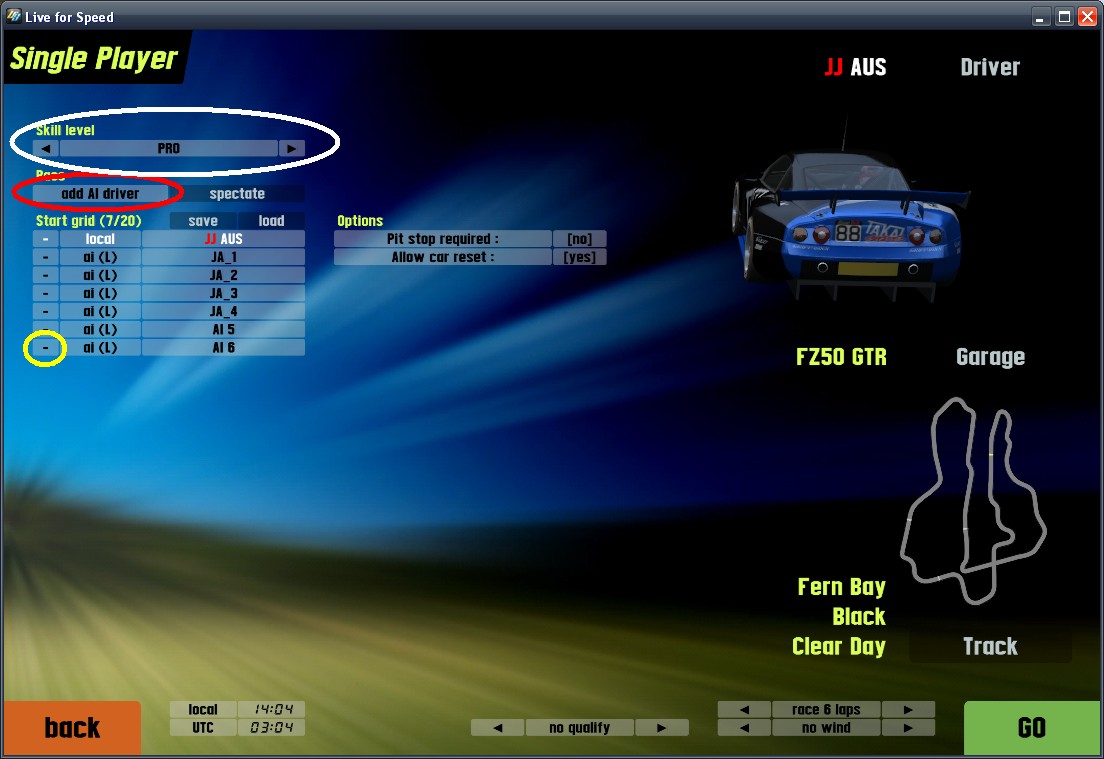Remove AI 6 with minus button

coord(46,348)
